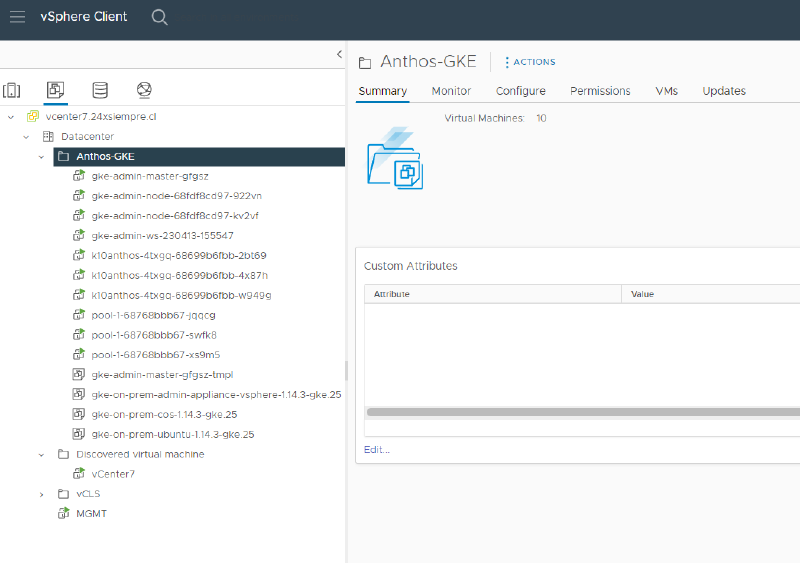This screenshot has height=563, width=800.
Task: Click VM icon for gke-admin-node-68fdf8cd97-kv2vf
Action: [x=79, y=215]
